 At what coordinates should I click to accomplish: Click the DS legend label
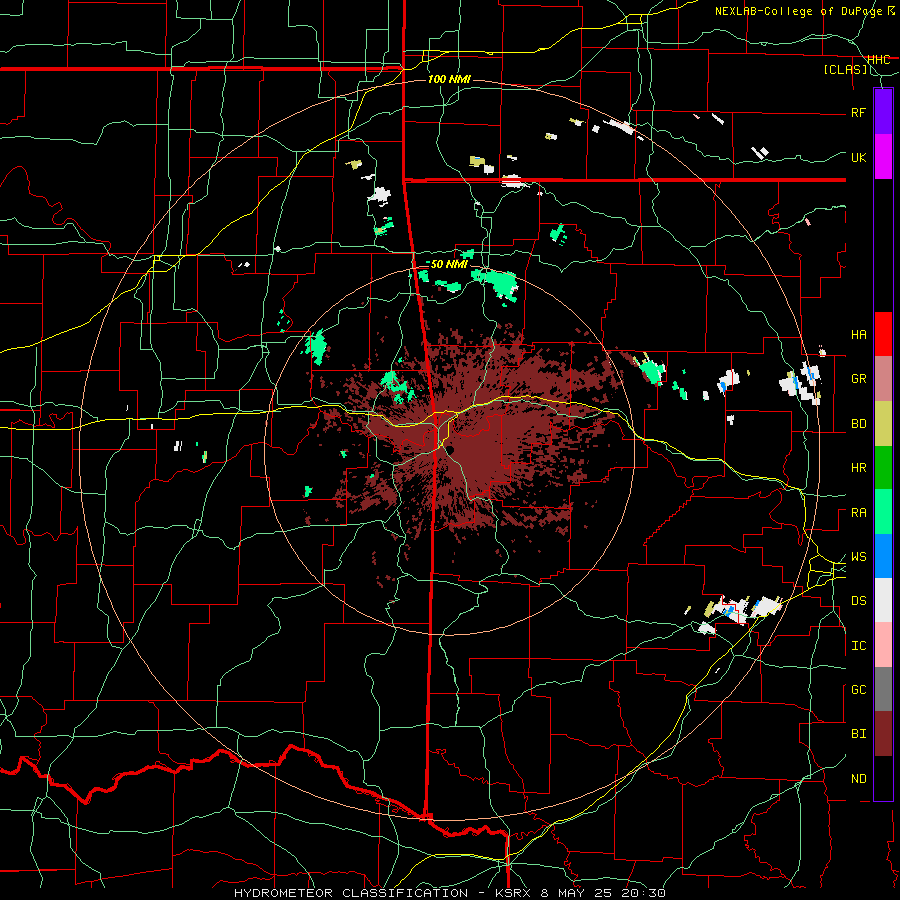pyautogui.click(x=858, y=601)
